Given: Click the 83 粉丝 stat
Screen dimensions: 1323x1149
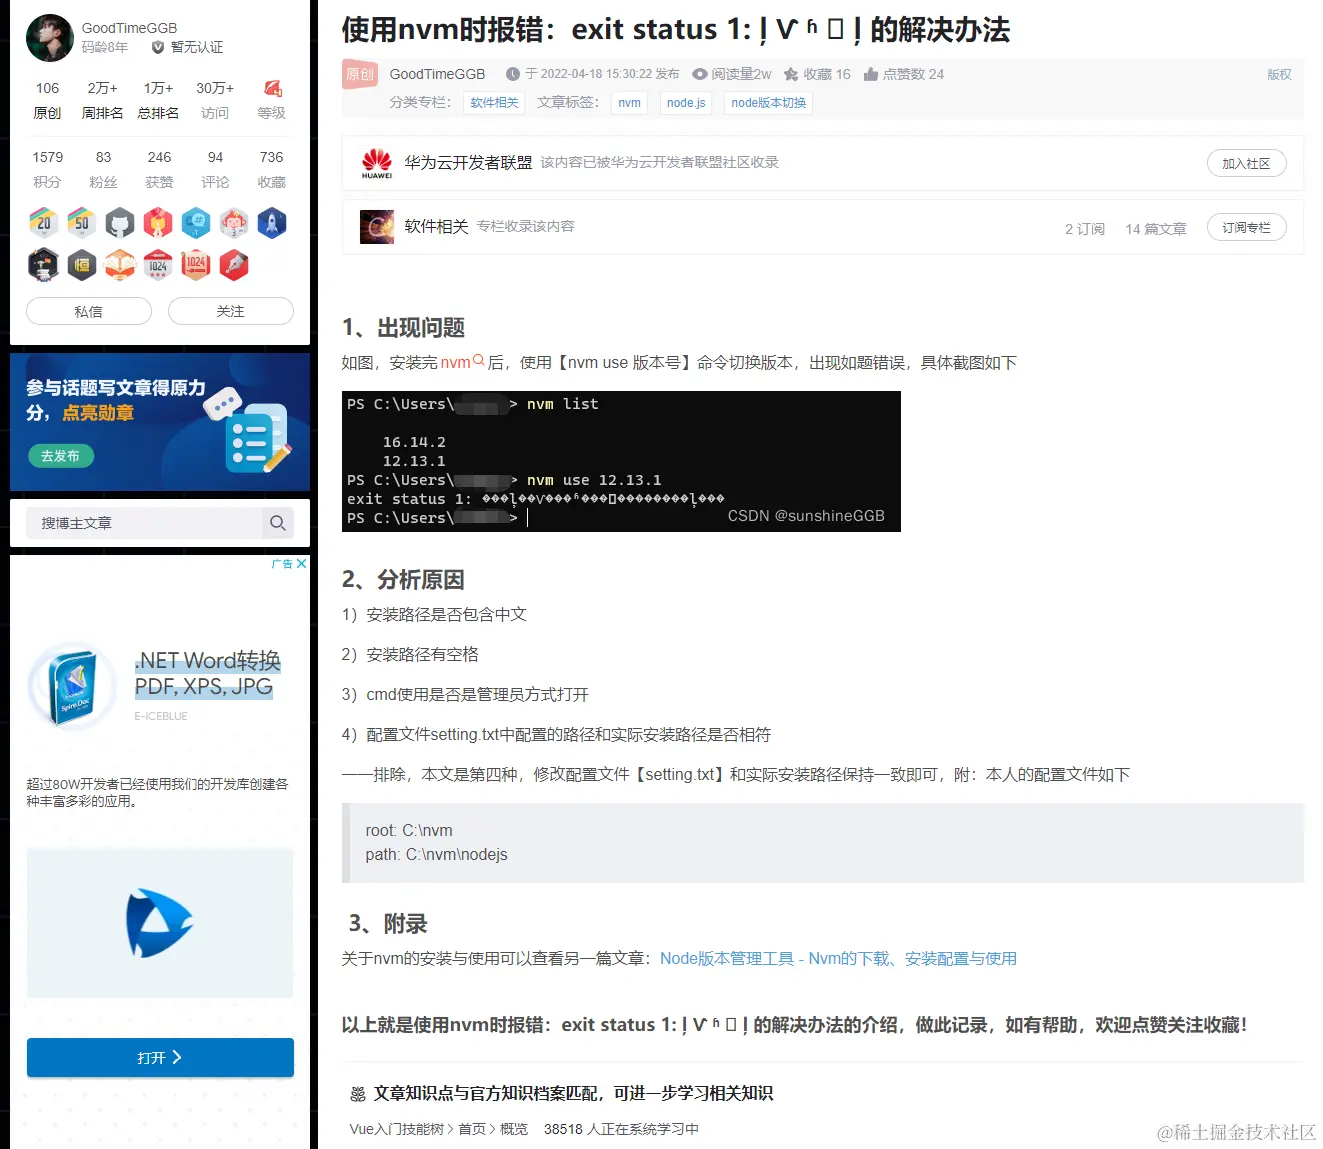Looking at the screenshot, I should [103, 169].
